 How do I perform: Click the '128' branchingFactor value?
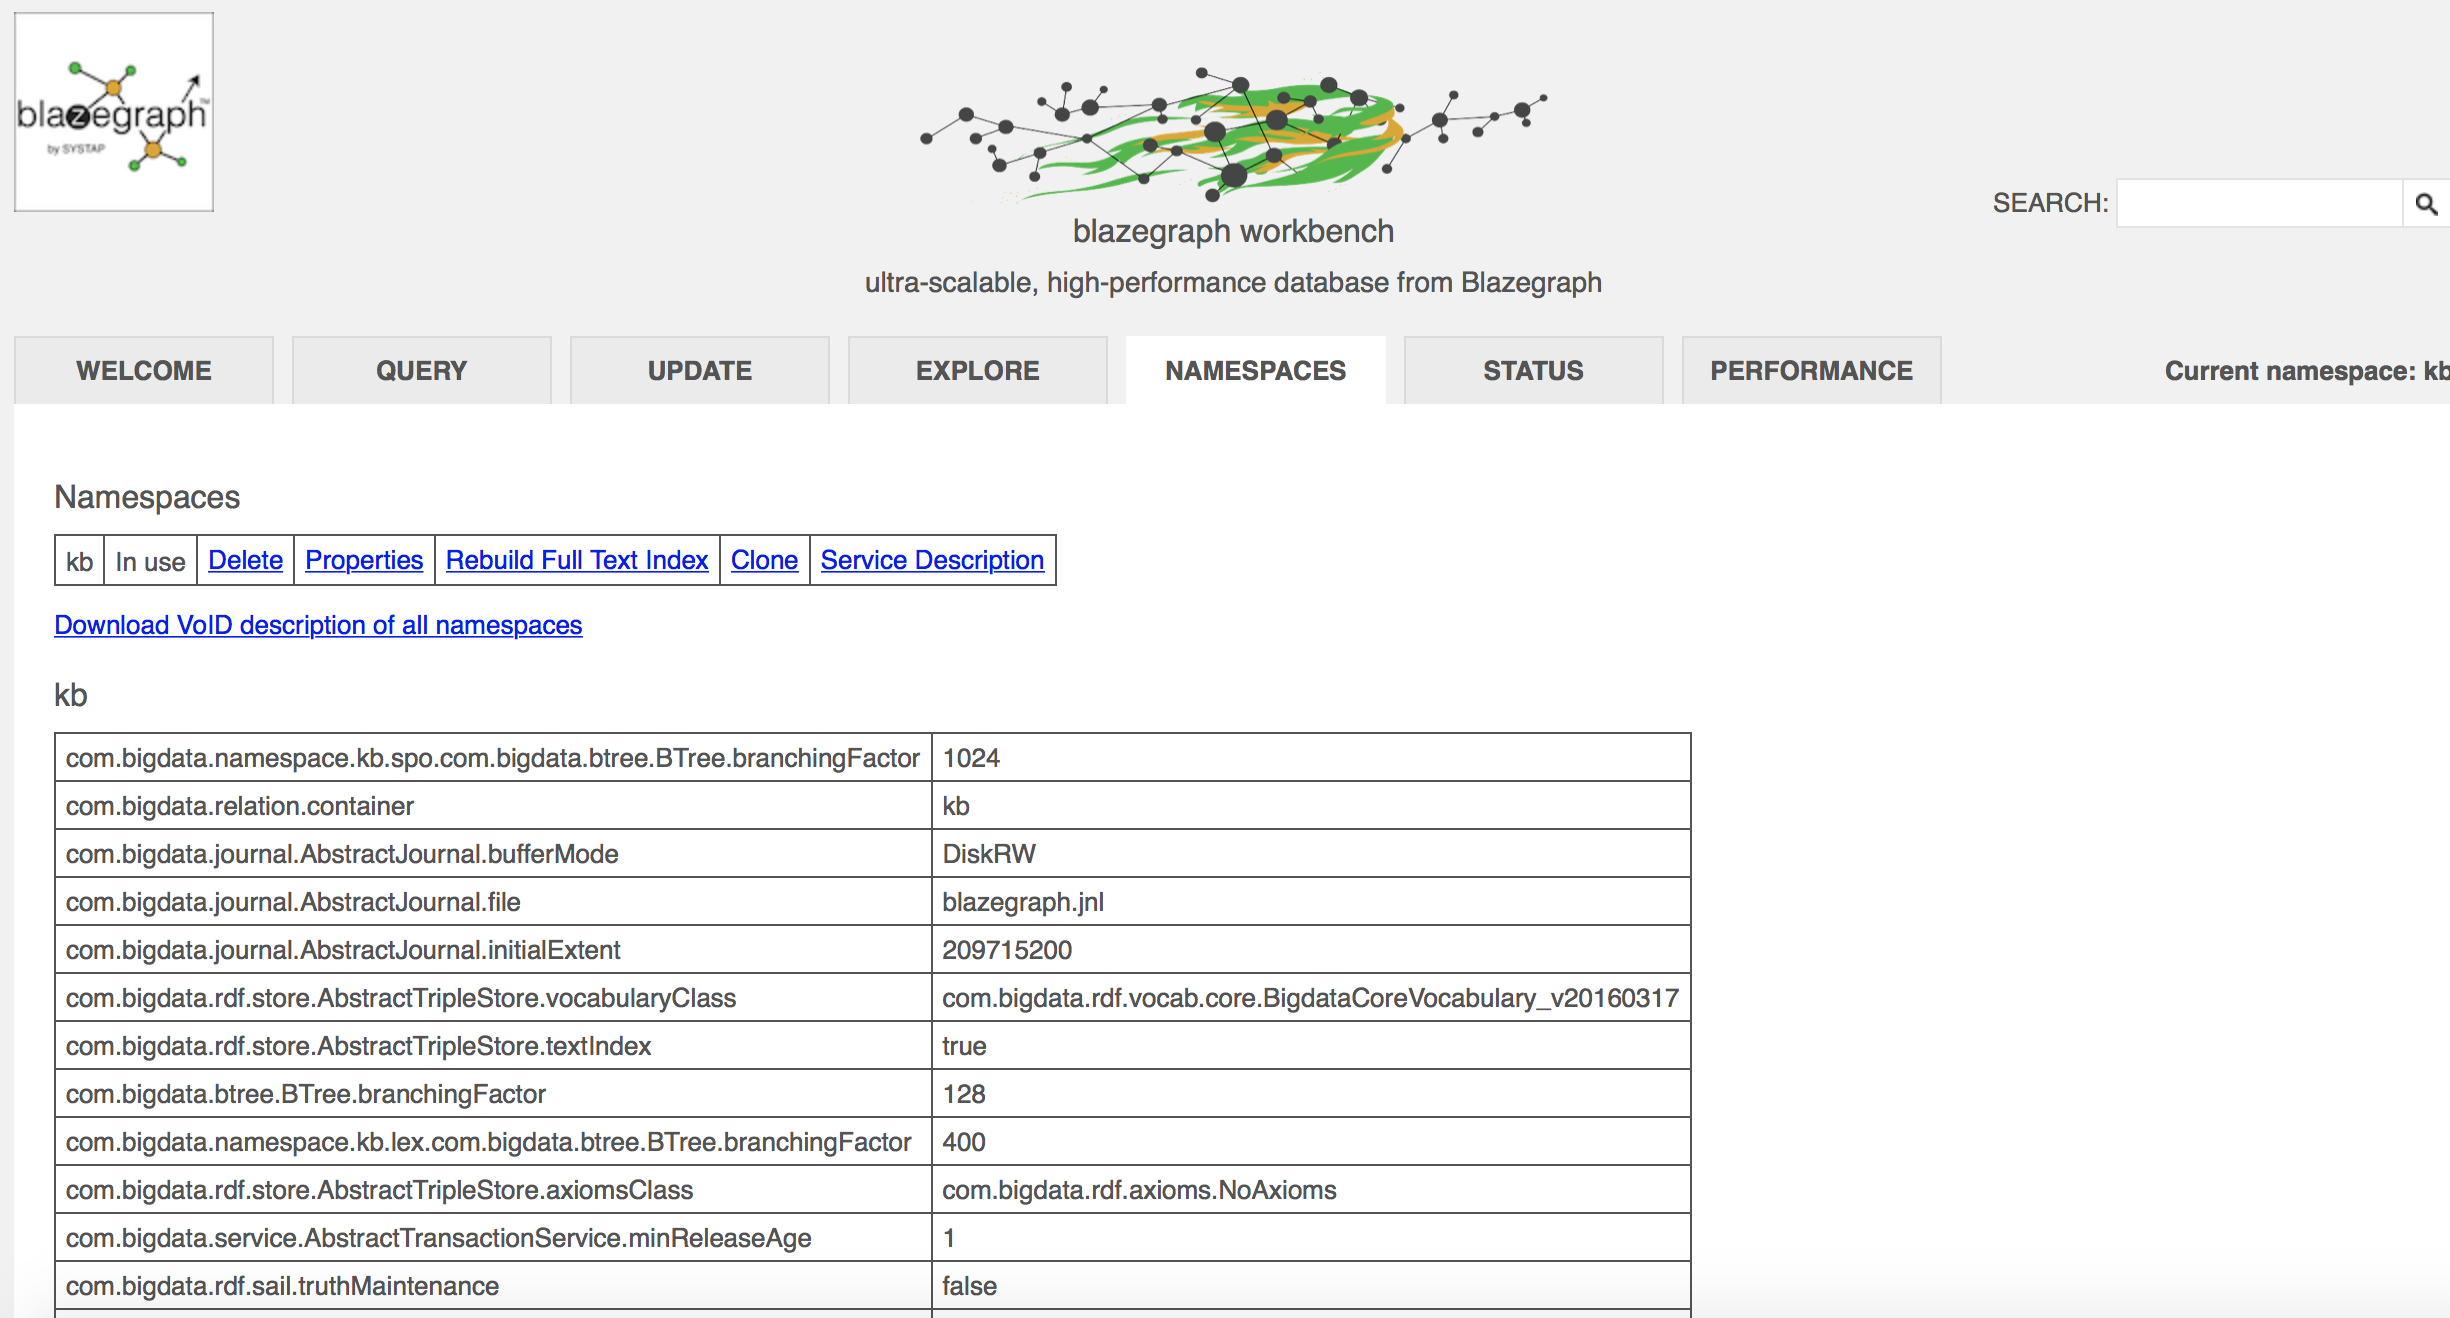1311,1094
